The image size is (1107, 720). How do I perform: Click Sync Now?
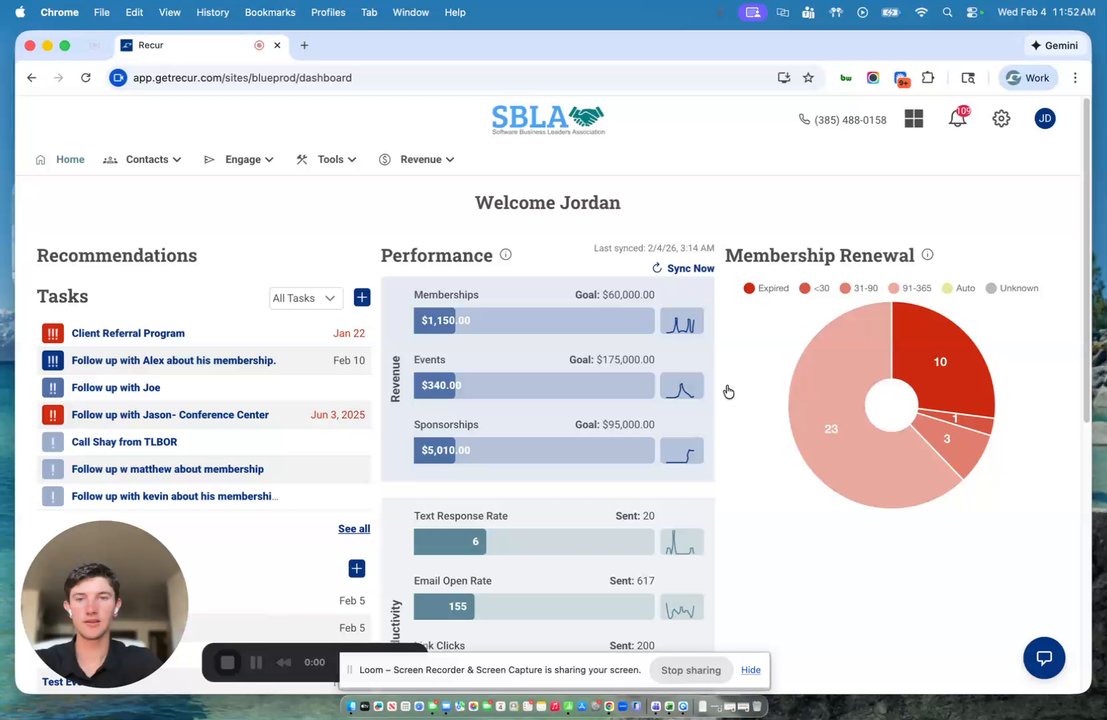[x=683, y=268]
